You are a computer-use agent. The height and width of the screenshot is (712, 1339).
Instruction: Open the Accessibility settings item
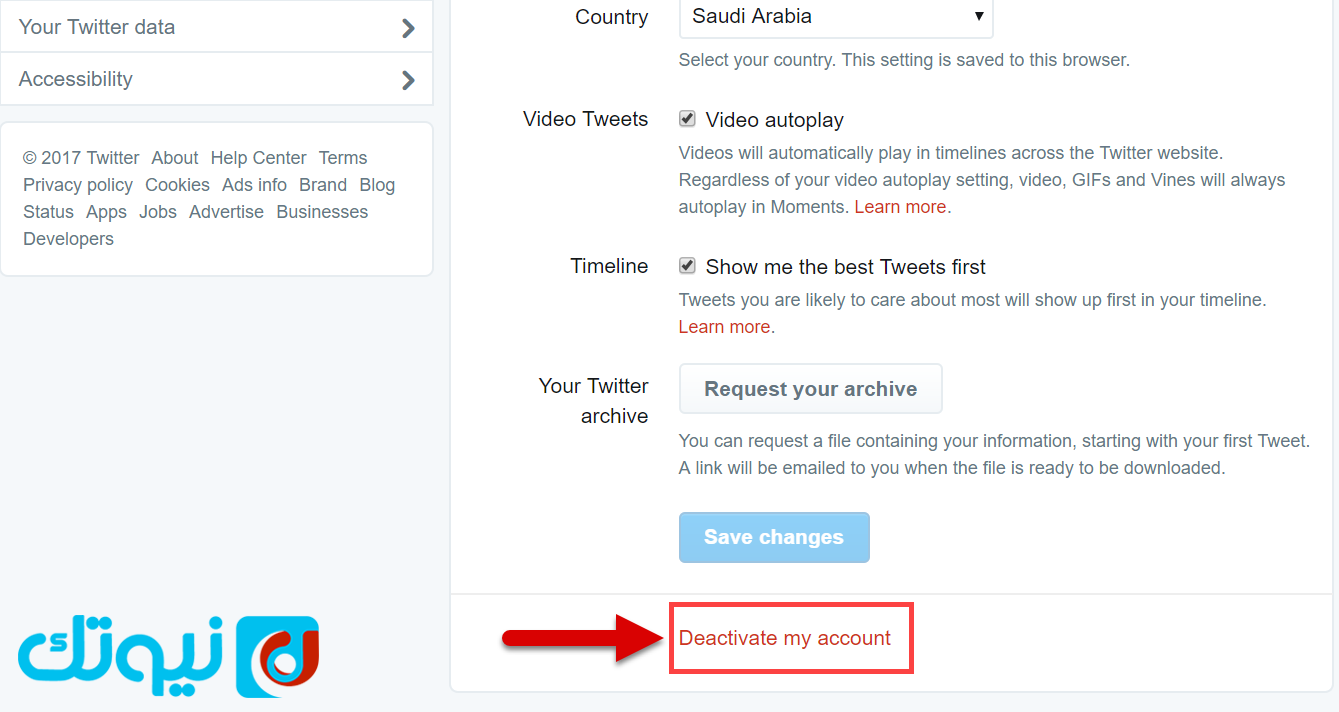point(216,79)
